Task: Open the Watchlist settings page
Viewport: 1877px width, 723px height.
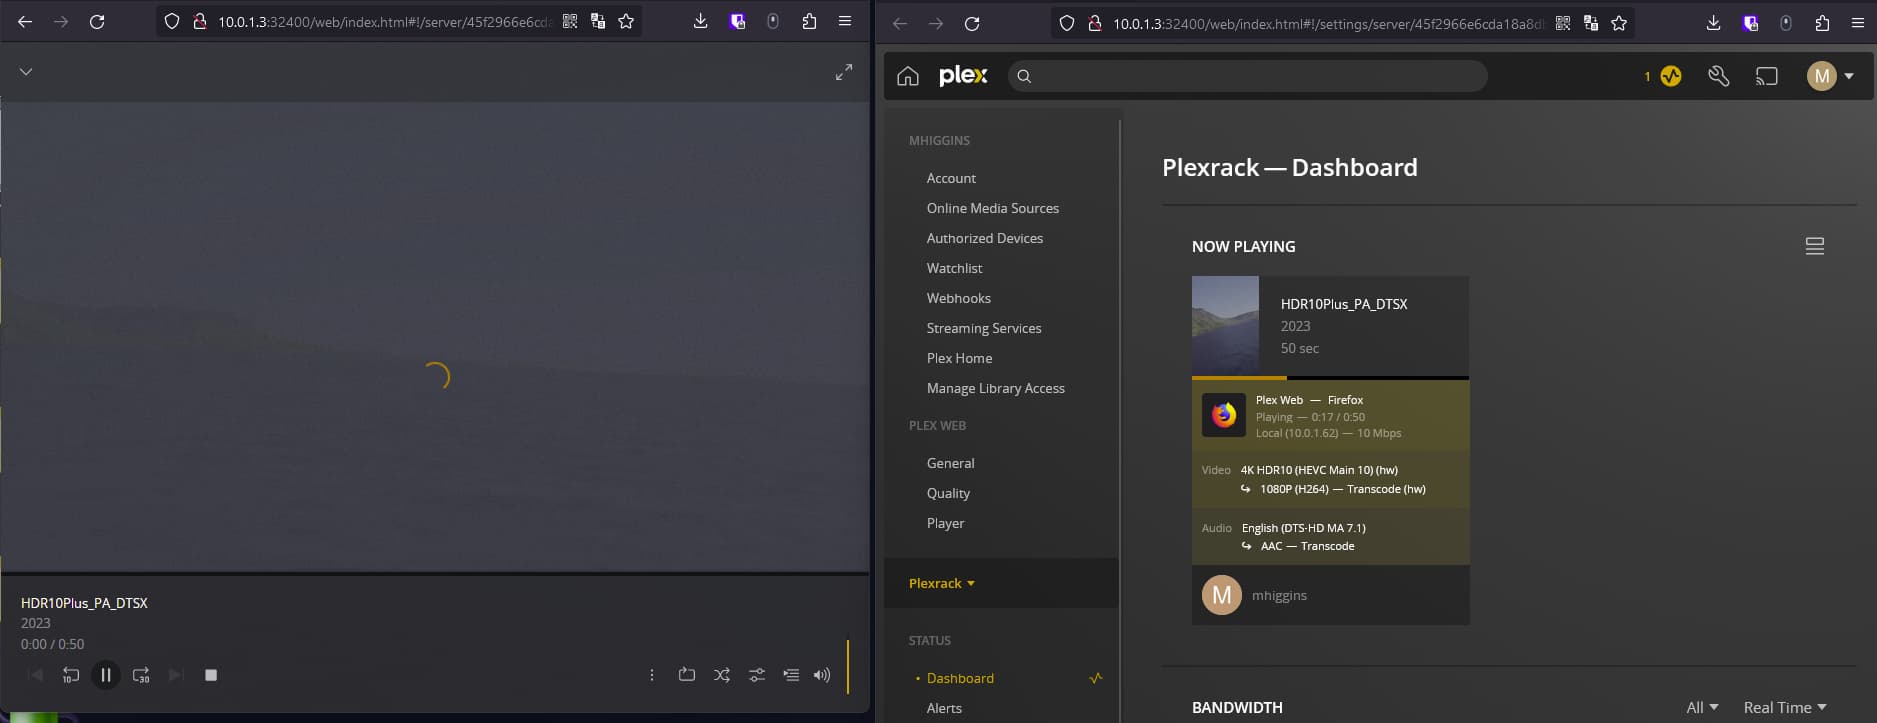Action: (955, 268)
